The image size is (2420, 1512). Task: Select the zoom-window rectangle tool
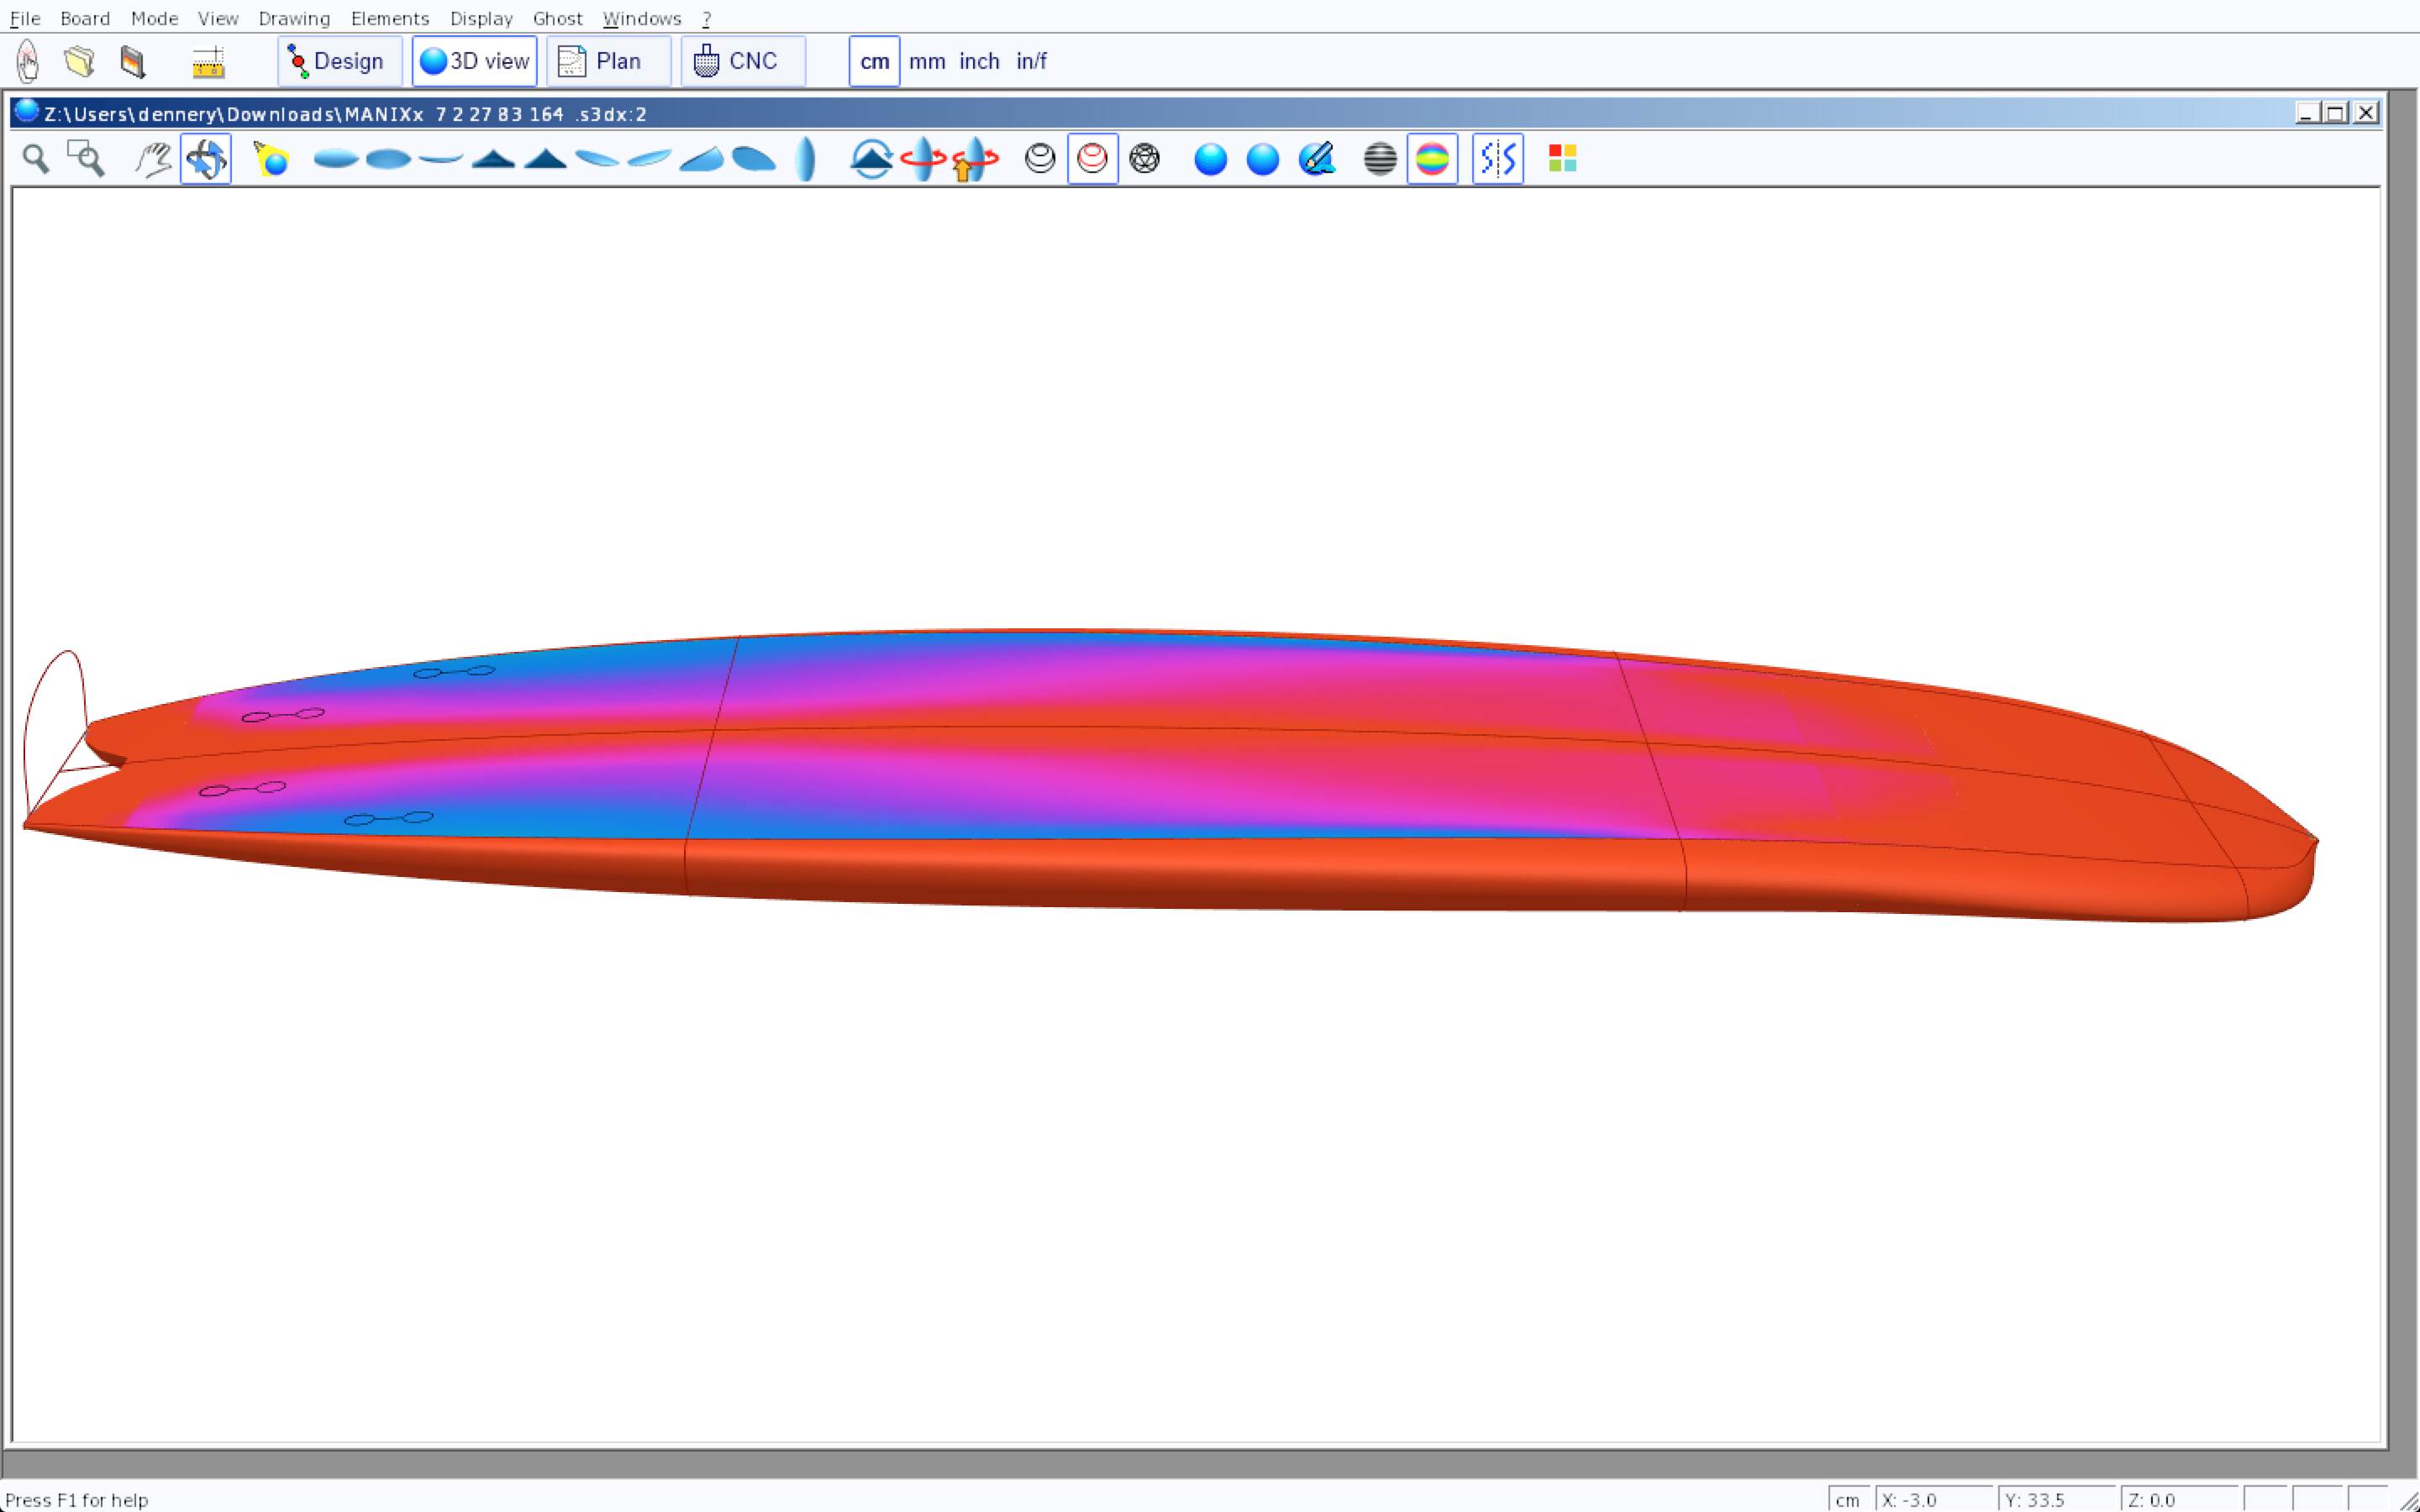coord(86,159)
